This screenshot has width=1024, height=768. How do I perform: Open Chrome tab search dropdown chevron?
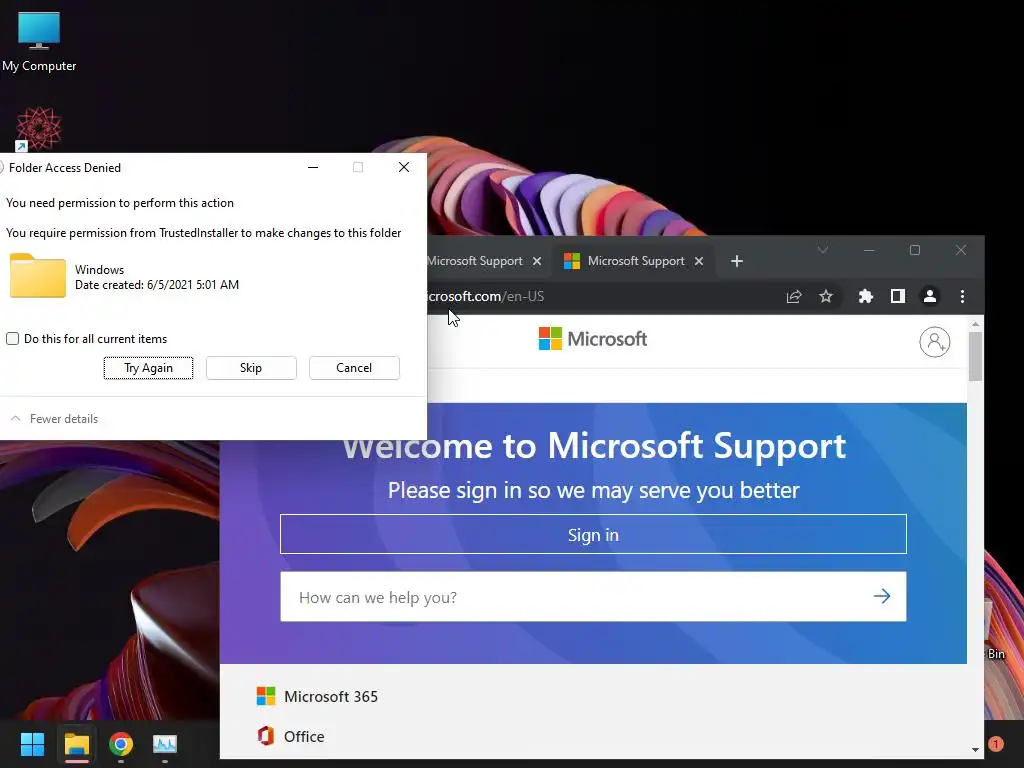click(823, 250)
